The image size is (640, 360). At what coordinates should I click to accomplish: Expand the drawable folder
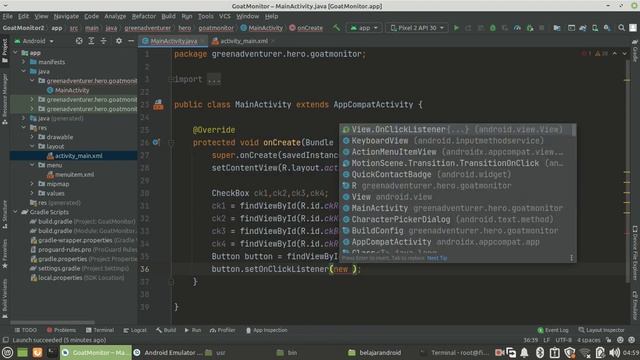coord(32,137)
